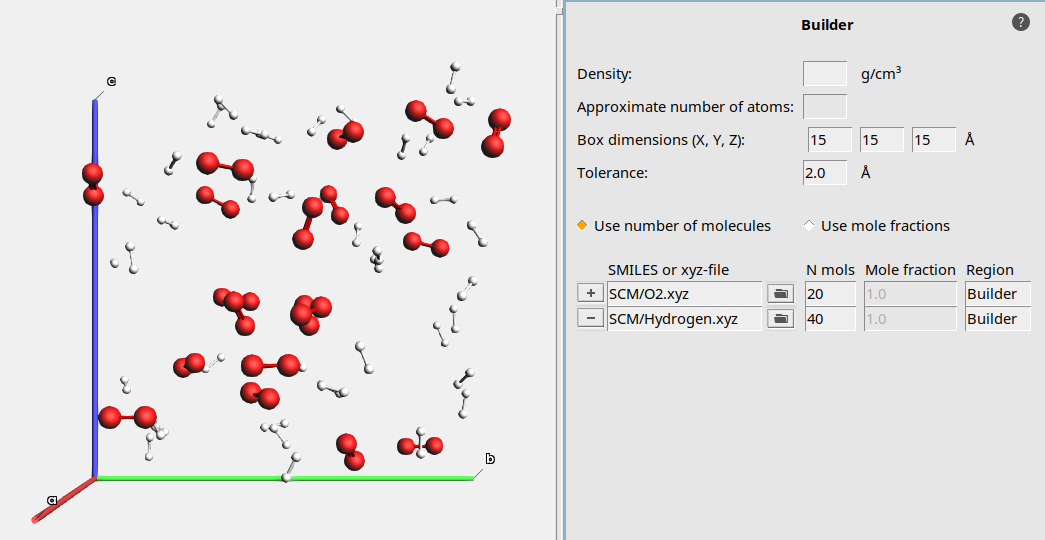This screenshot has height=540, width=1045.
Task: Open Region field for O2 row
Action: [x=996, y=294]
